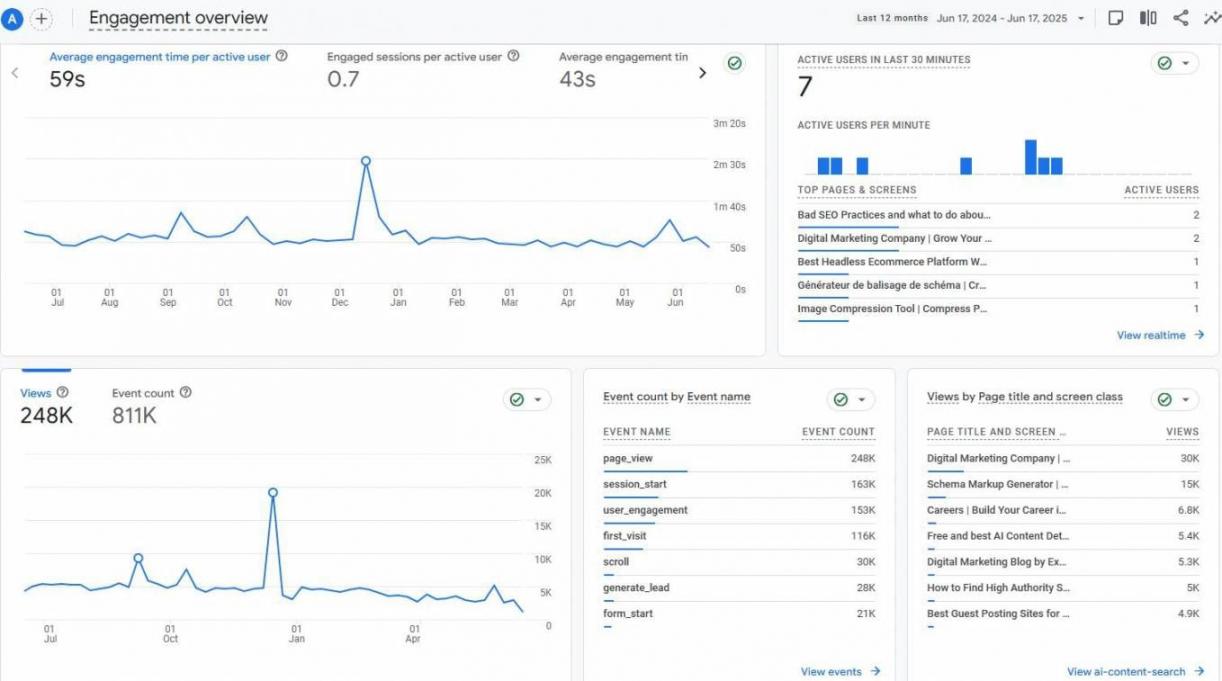Click the All Users segment badge
Image resolution: width=1222 pixels, height=681 pixels.
pos(13,18)
